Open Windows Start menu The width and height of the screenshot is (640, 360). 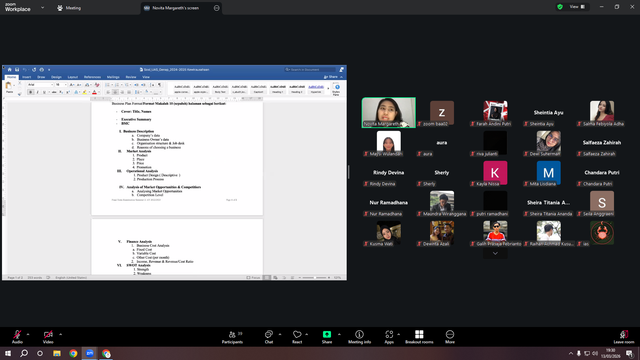(8, 353)
